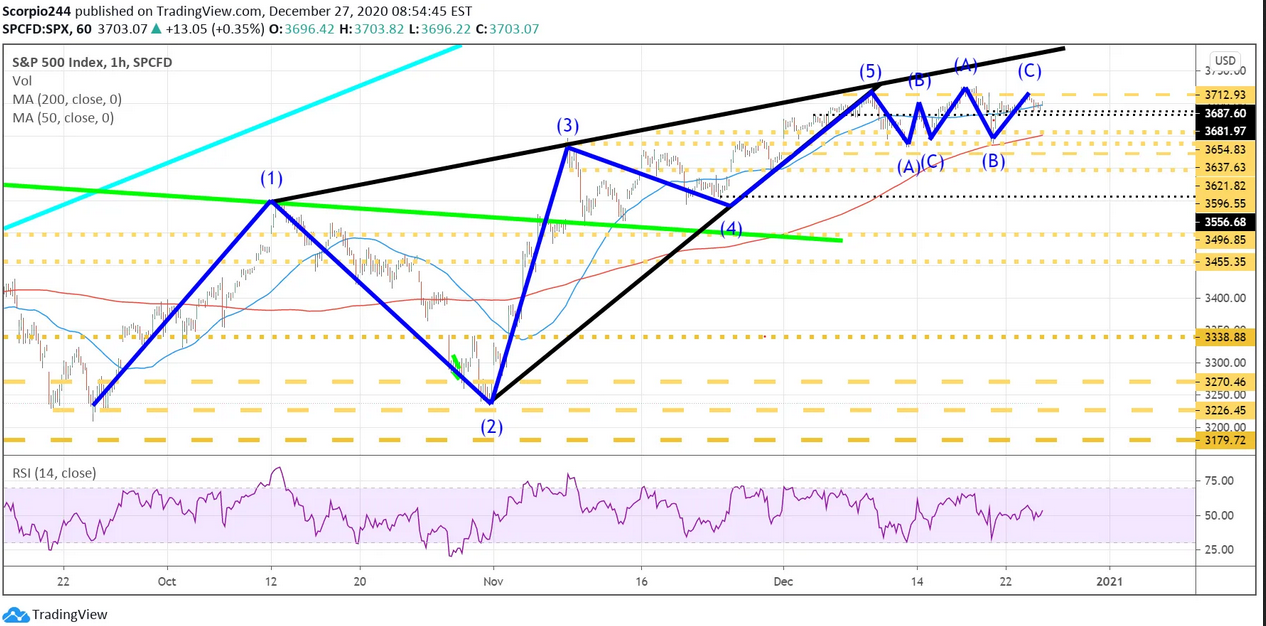Click the MA (200, close, 0) indicator label
Screen dimensions: 1266x626
click(x=67, y=99)
